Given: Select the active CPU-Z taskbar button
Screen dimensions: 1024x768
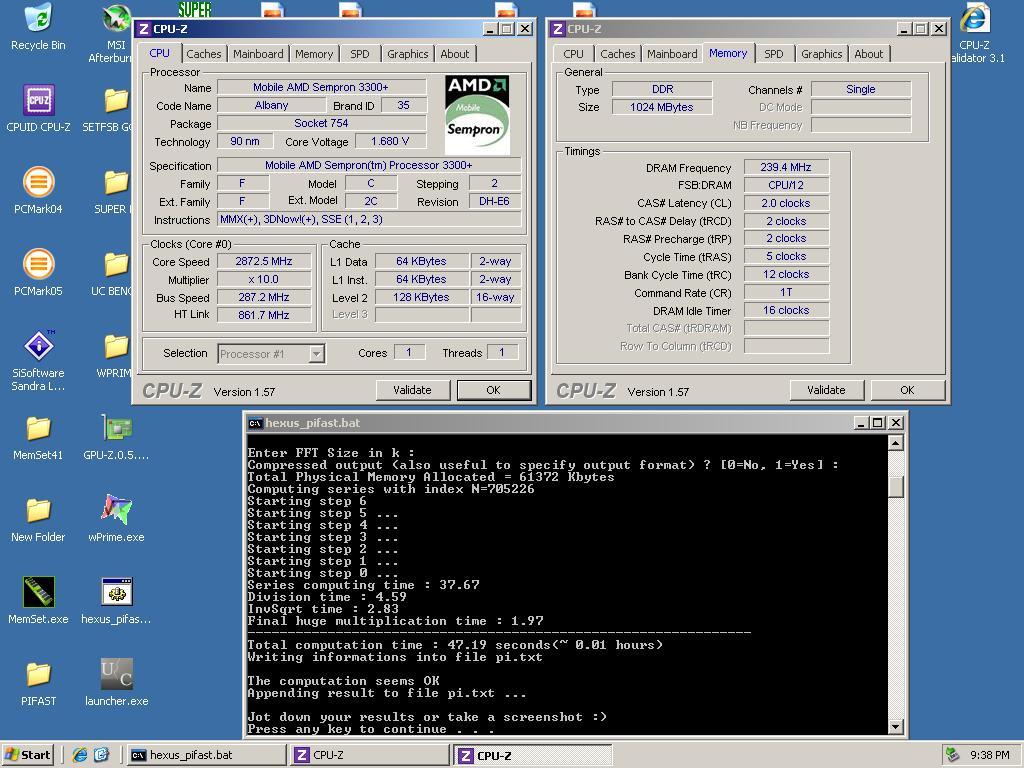Looking at the screenshot, I should [533, 755].
